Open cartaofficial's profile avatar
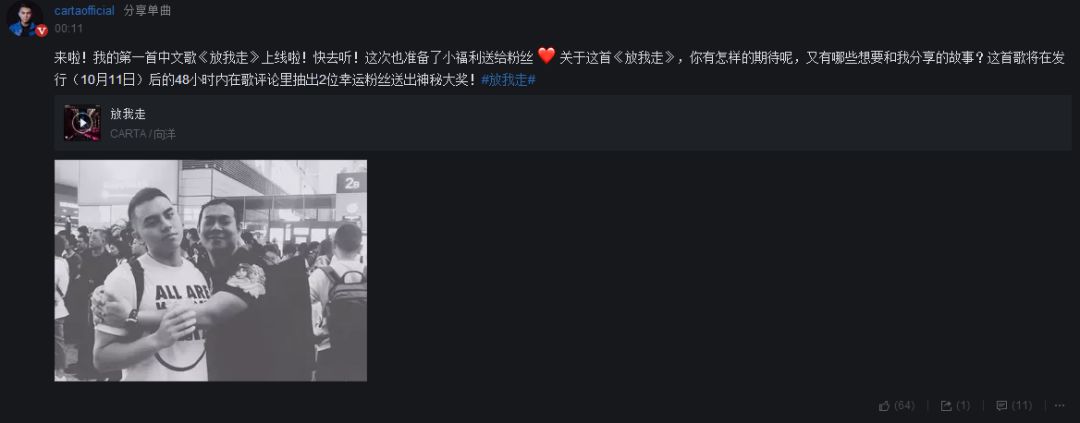Screen dimensions: 1080x423 [x=25, y=19]
